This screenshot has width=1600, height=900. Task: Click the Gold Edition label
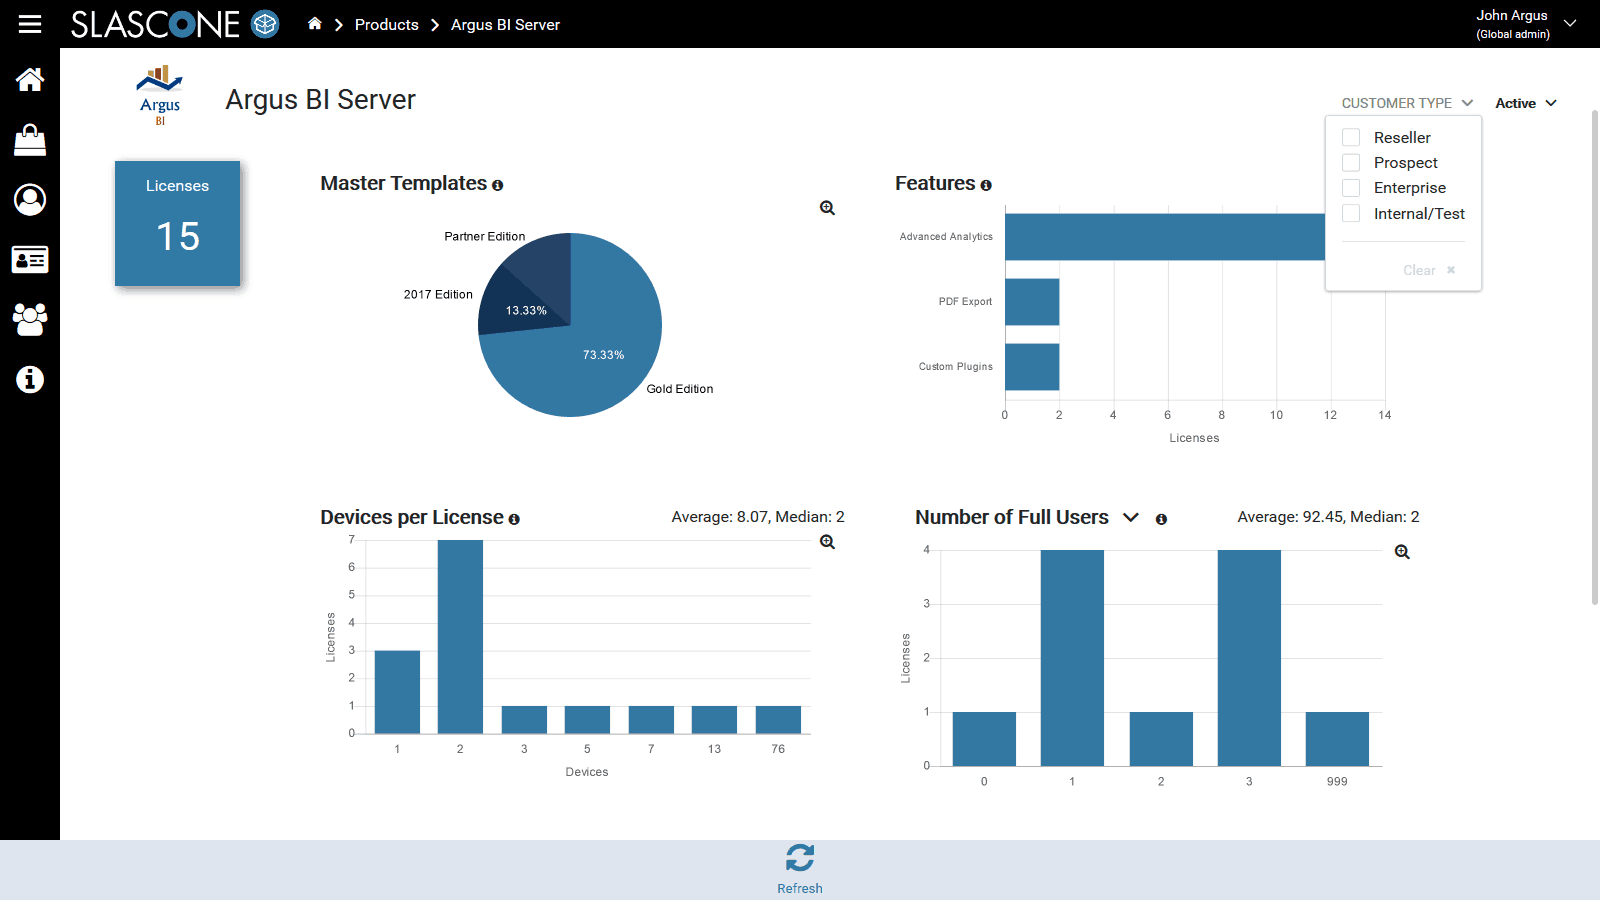[680, 389]
